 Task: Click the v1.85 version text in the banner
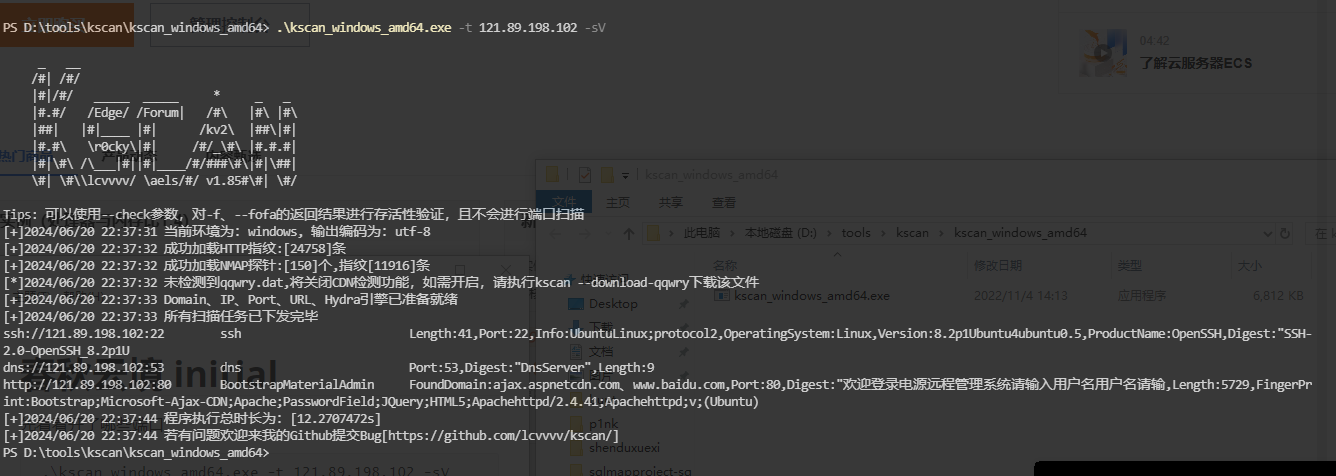click(x=225, y=181)
